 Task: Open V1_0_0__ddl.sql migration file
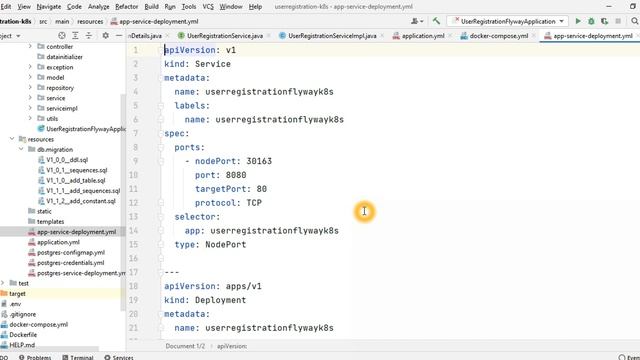(67, 160)
